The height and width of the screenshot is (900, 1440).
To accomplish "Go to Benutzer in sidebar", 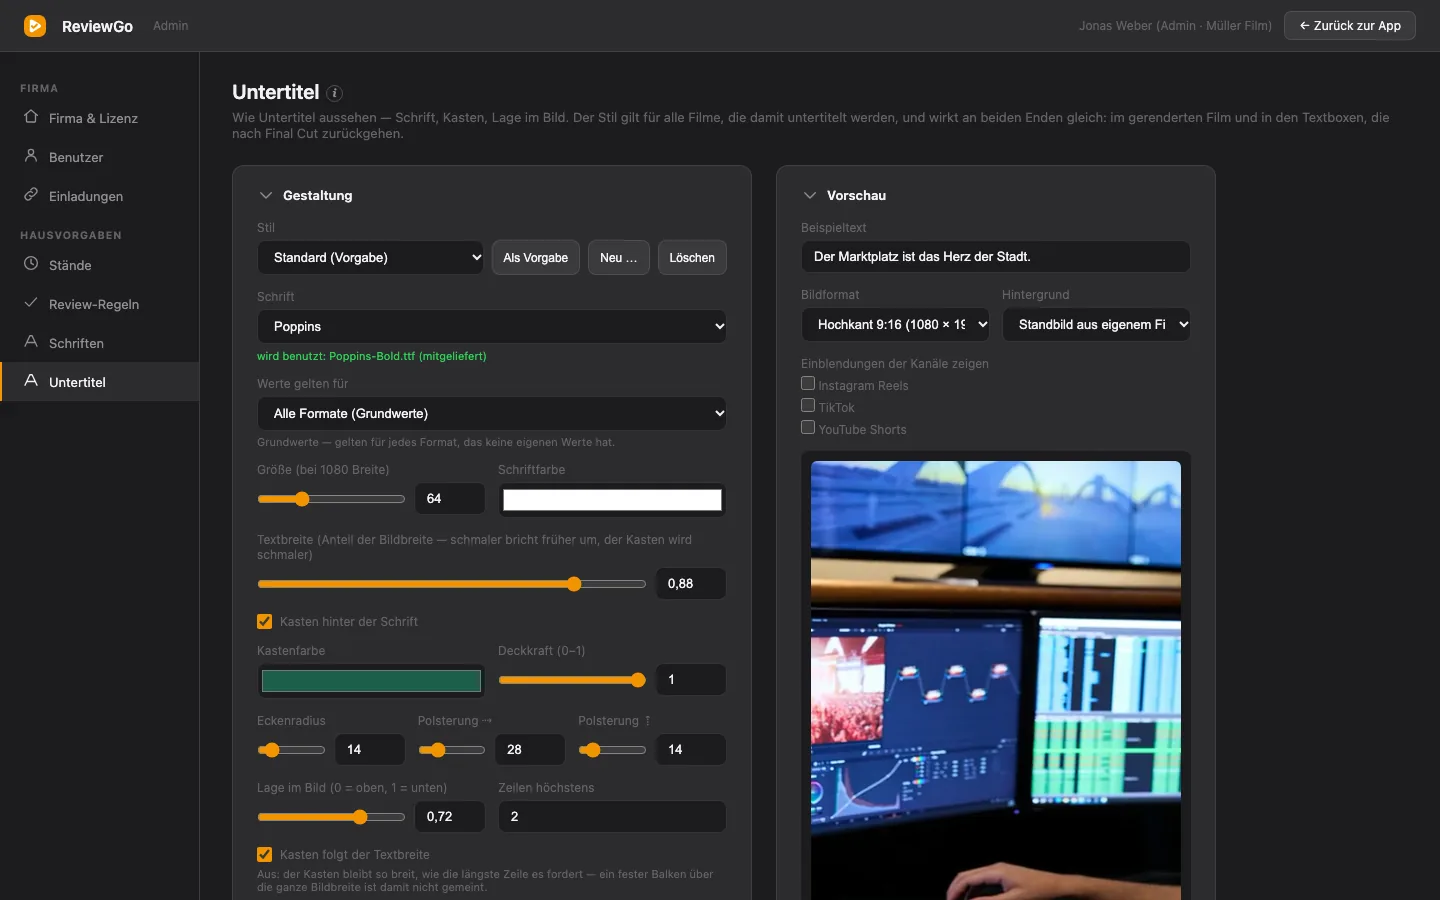I will coord(100,157).
